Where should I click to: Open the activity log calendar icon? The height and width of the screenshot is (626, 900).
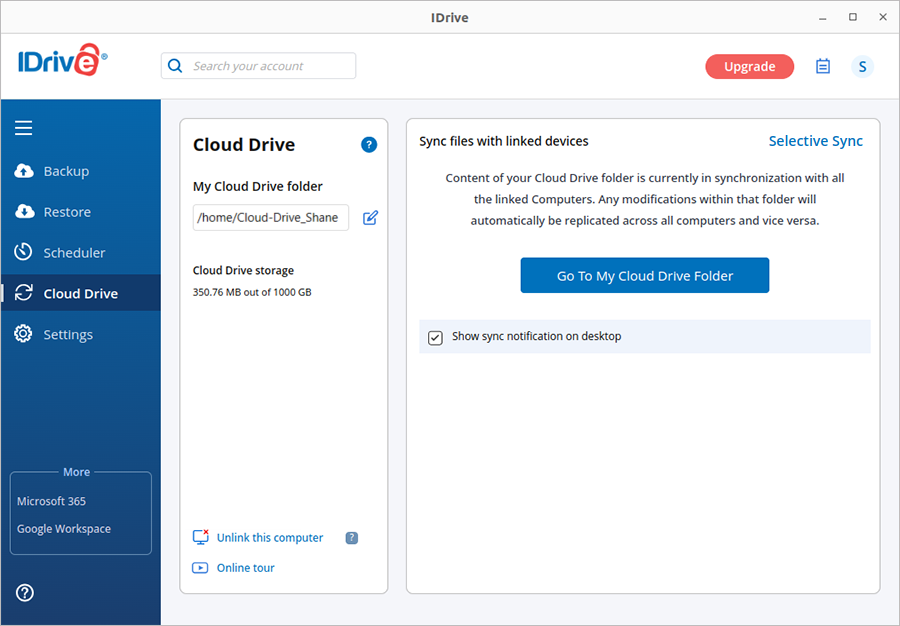[x=823, y=67]
